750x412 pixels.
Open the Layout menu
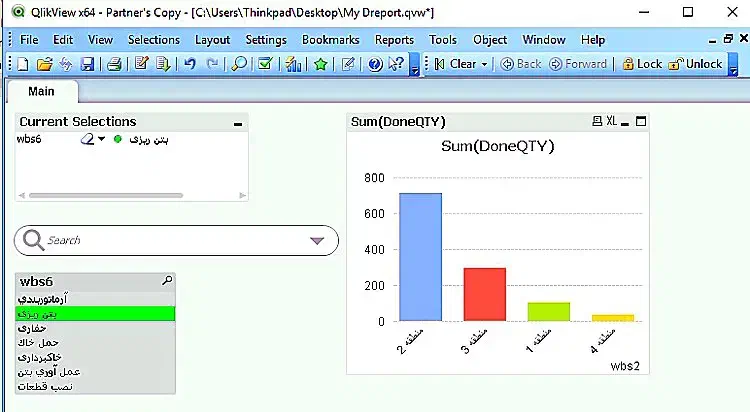(212, 40)
